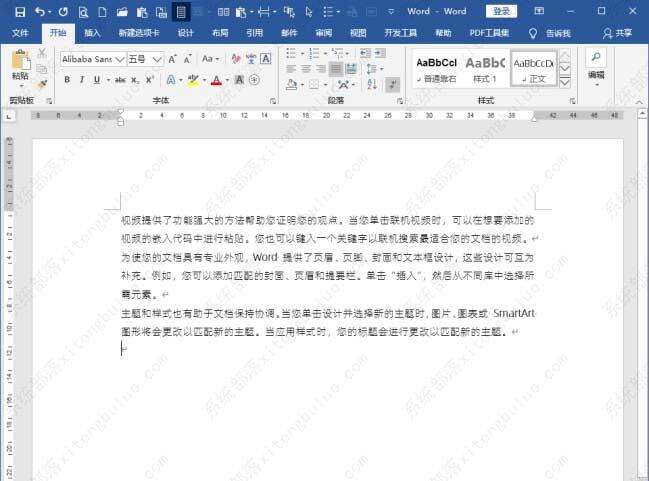Image resolution: width=649 pixels, height=481 pixels.
Task: Apply the 样式 1 style
Action: pyautogui.click(x=485, y=69)
